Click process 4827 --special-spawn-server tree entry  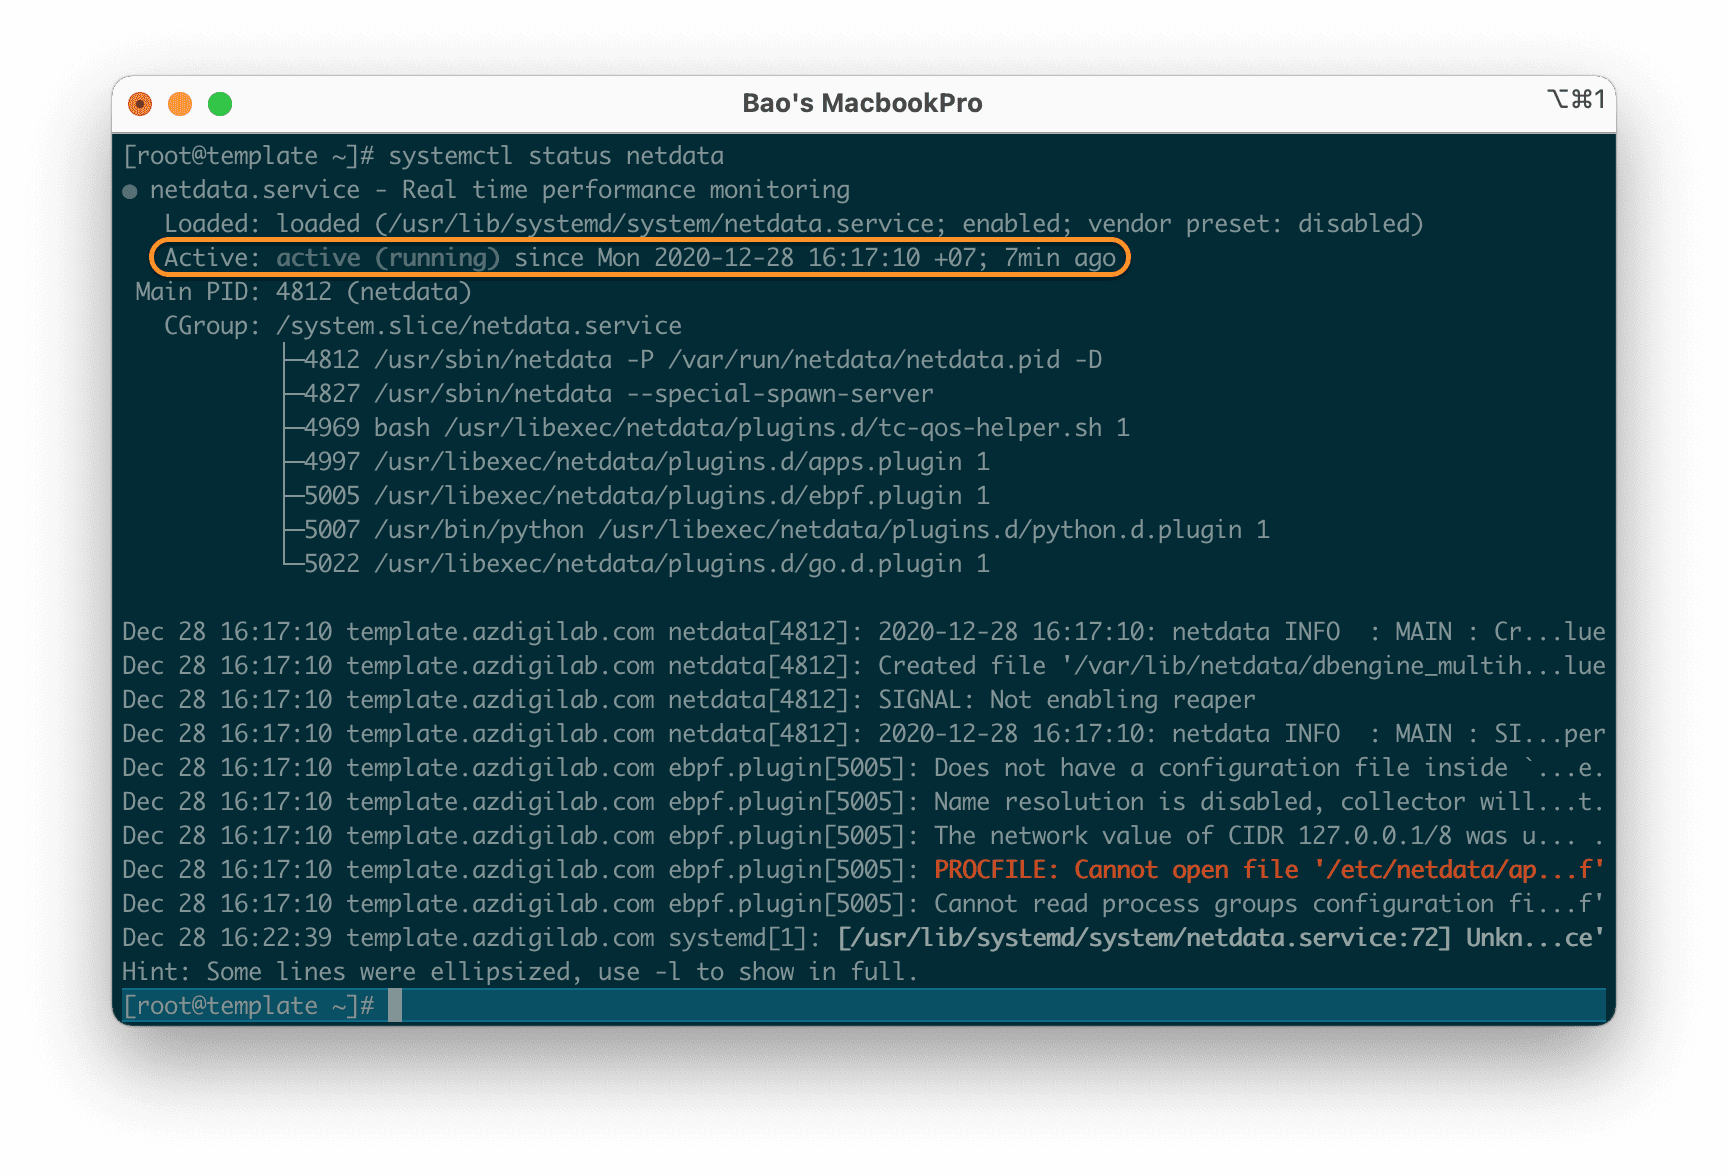point(618,394)
